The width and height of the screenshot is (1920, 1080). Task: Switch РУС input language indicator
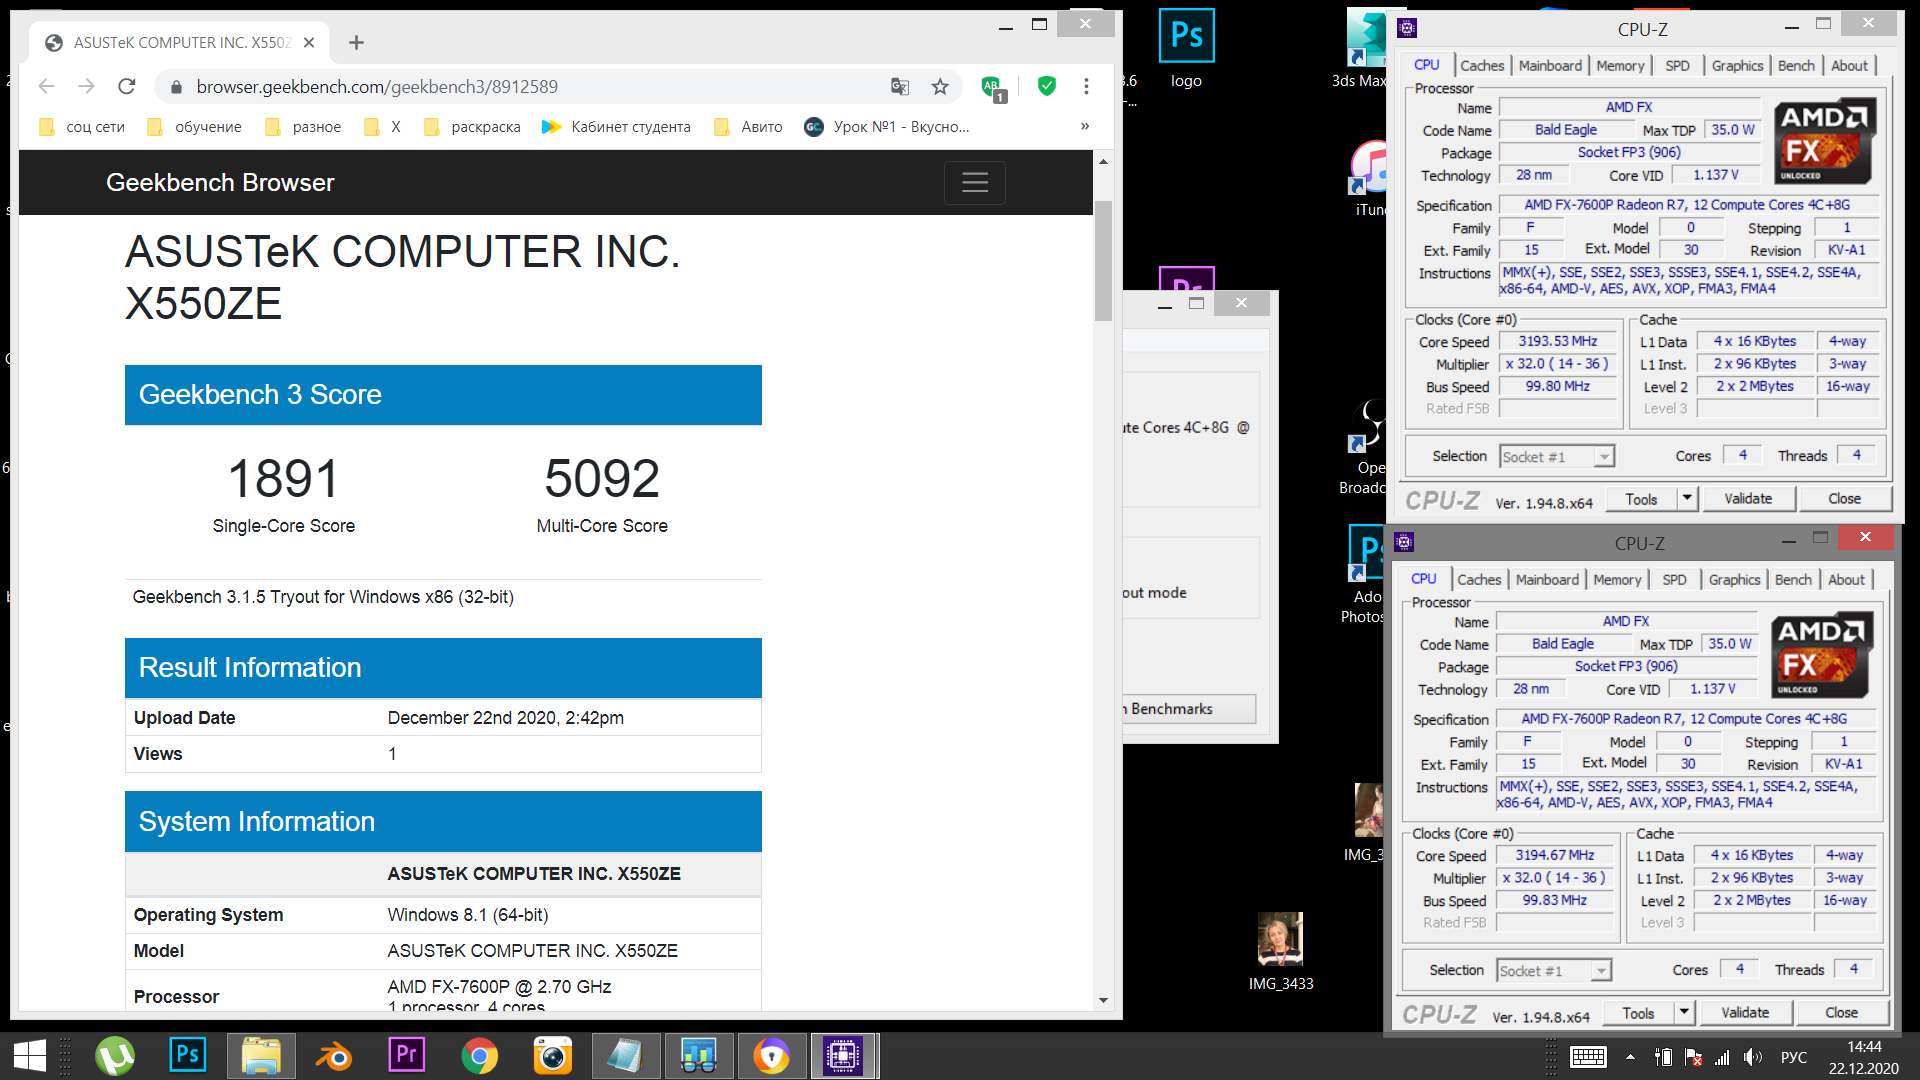[1794, 1057]
